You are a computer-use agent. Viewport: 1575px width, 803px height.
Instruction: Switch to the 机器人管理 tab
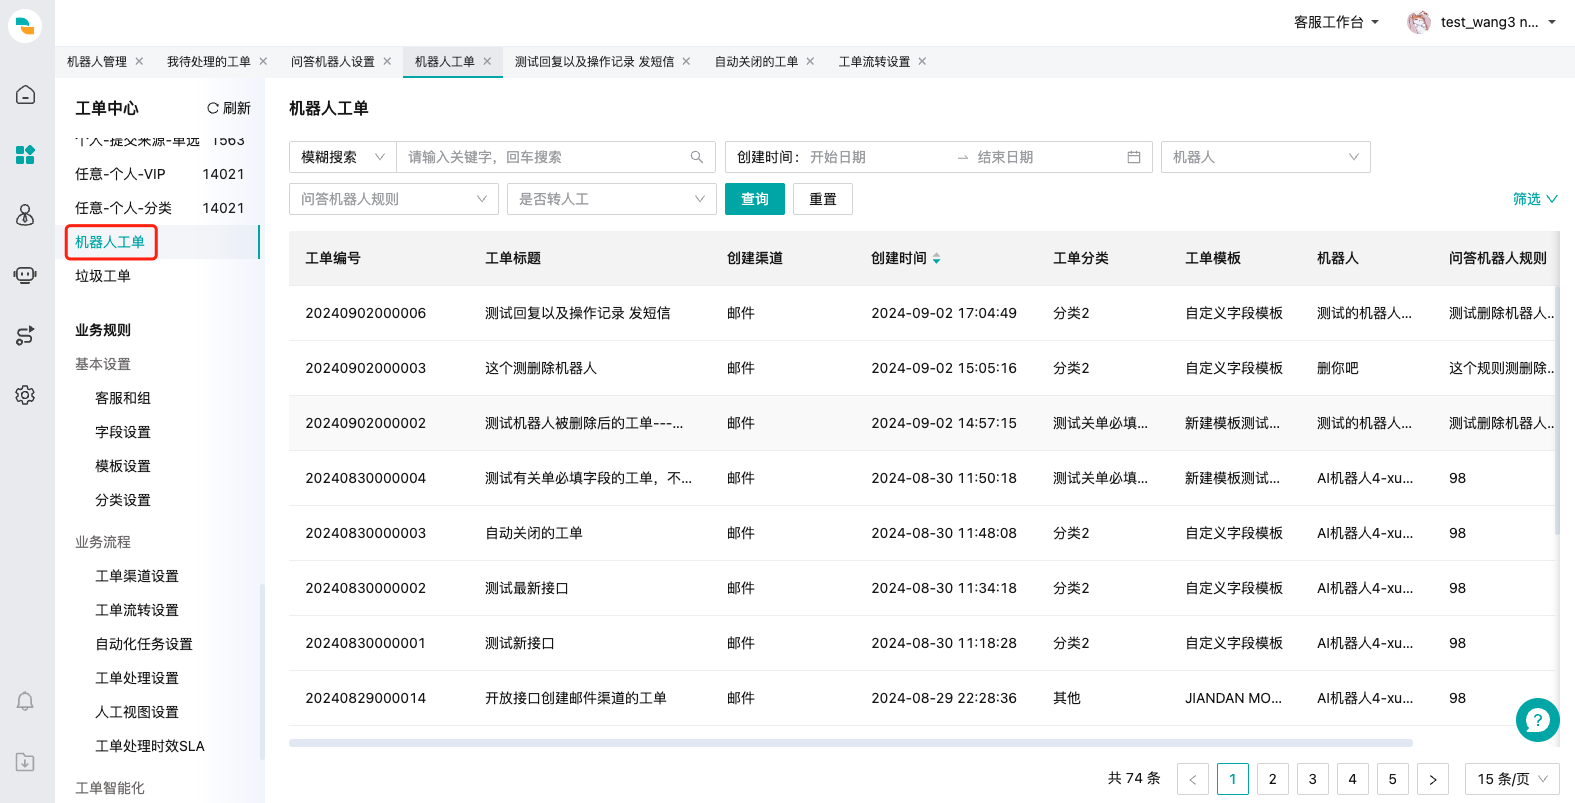[97, 61]
